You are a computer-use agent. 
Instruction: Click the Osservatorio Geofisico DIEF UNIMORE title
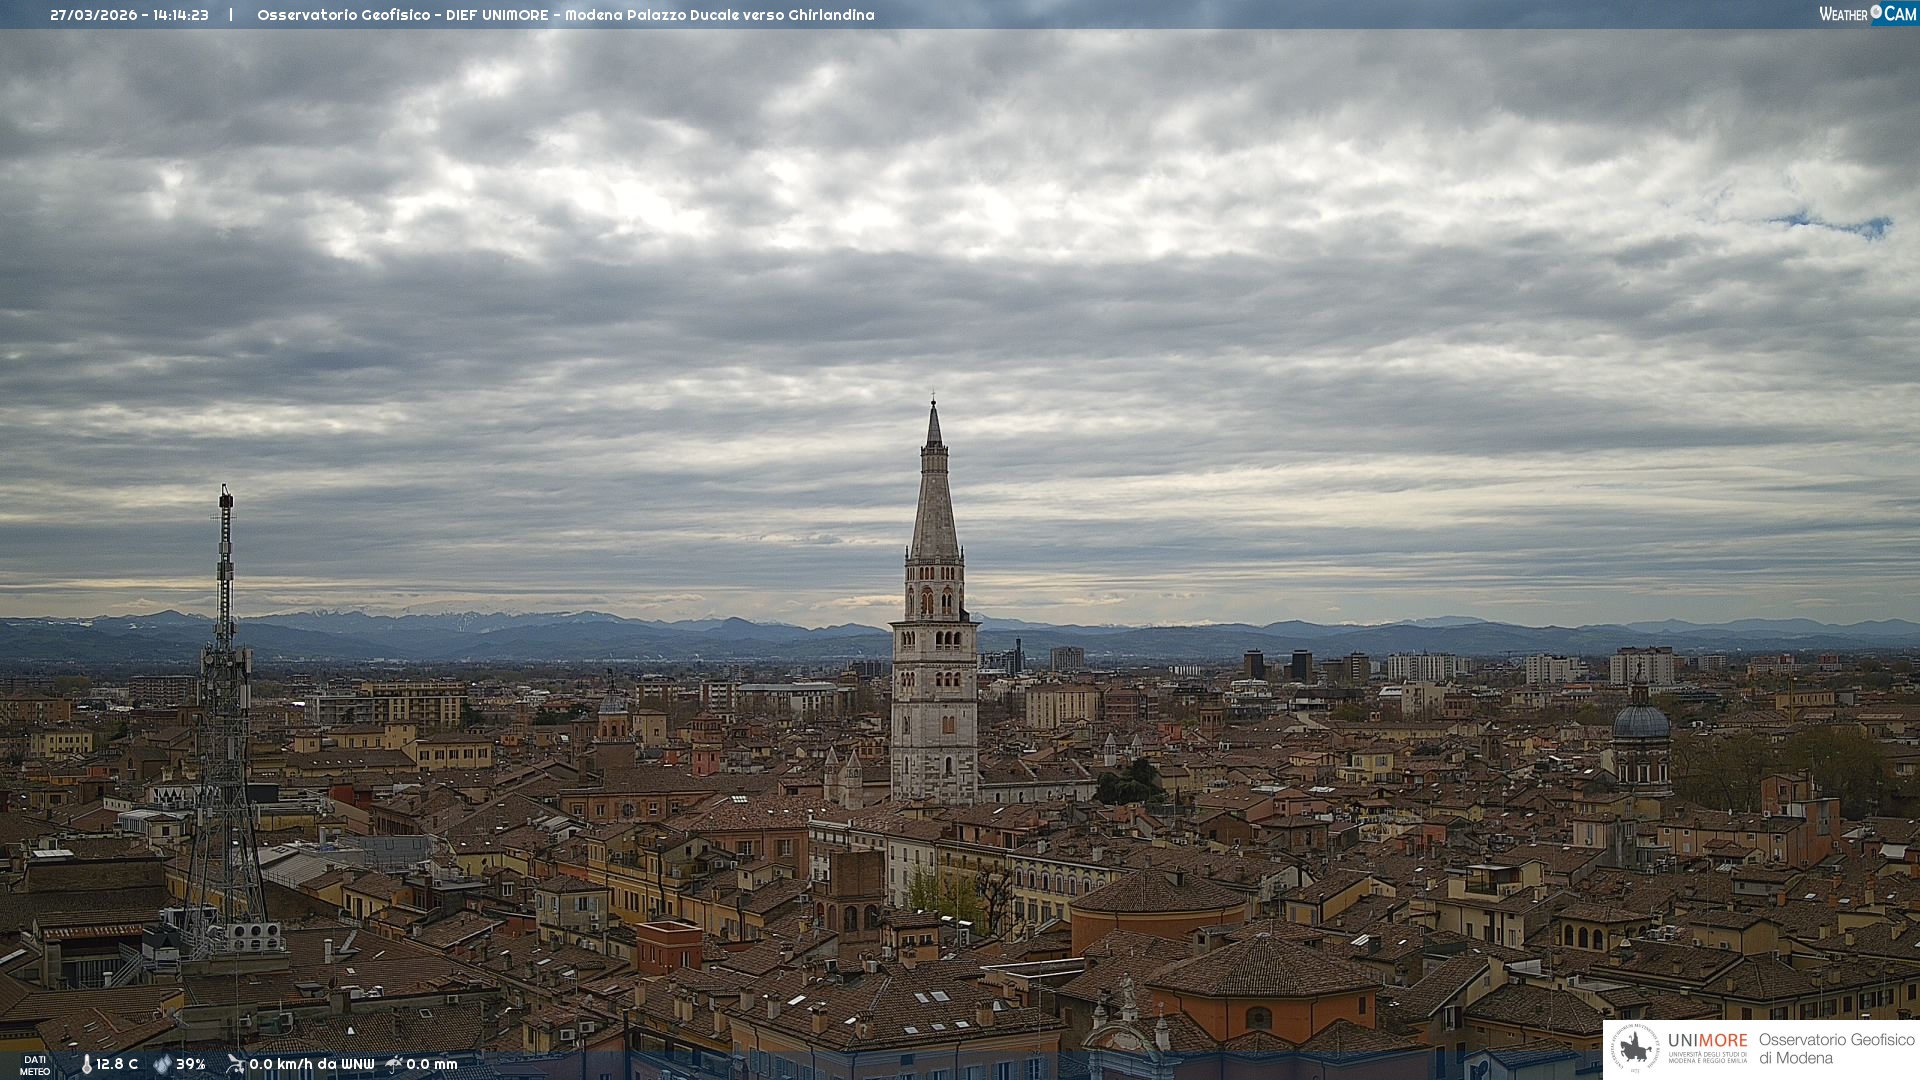565,15
